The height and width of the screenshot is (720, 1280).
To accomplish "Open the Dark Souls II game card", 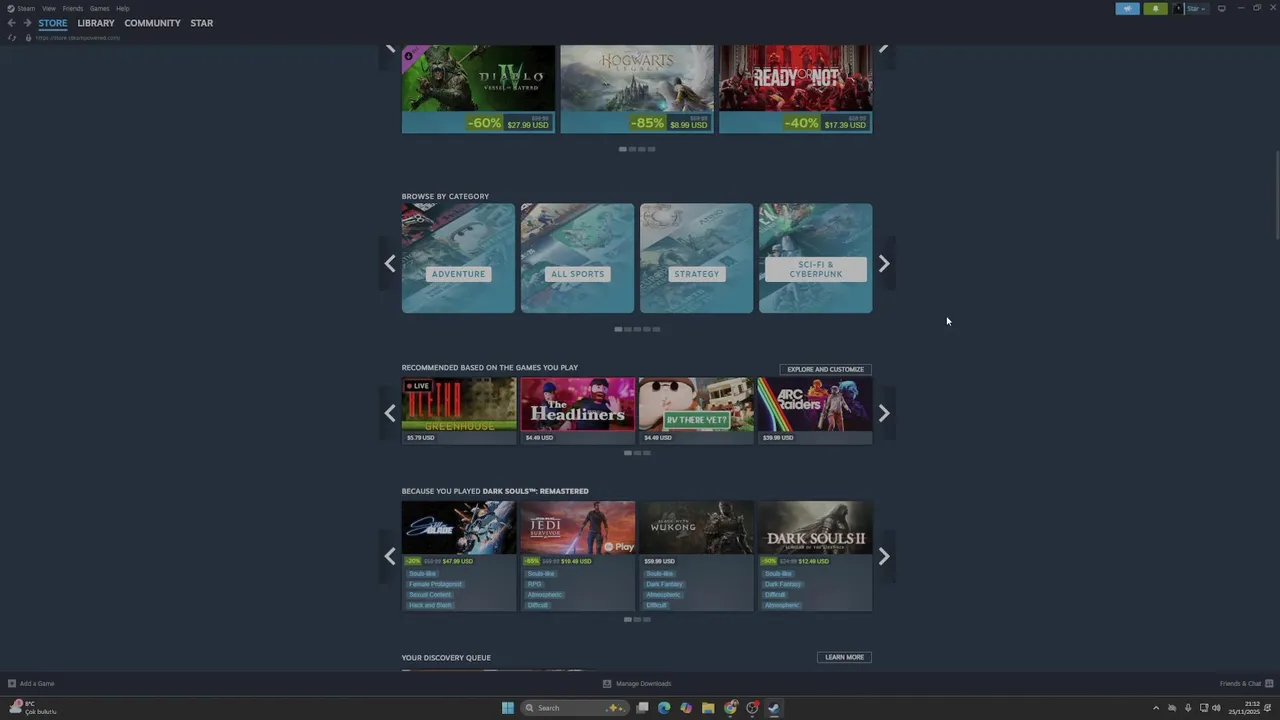I will 815,556.
